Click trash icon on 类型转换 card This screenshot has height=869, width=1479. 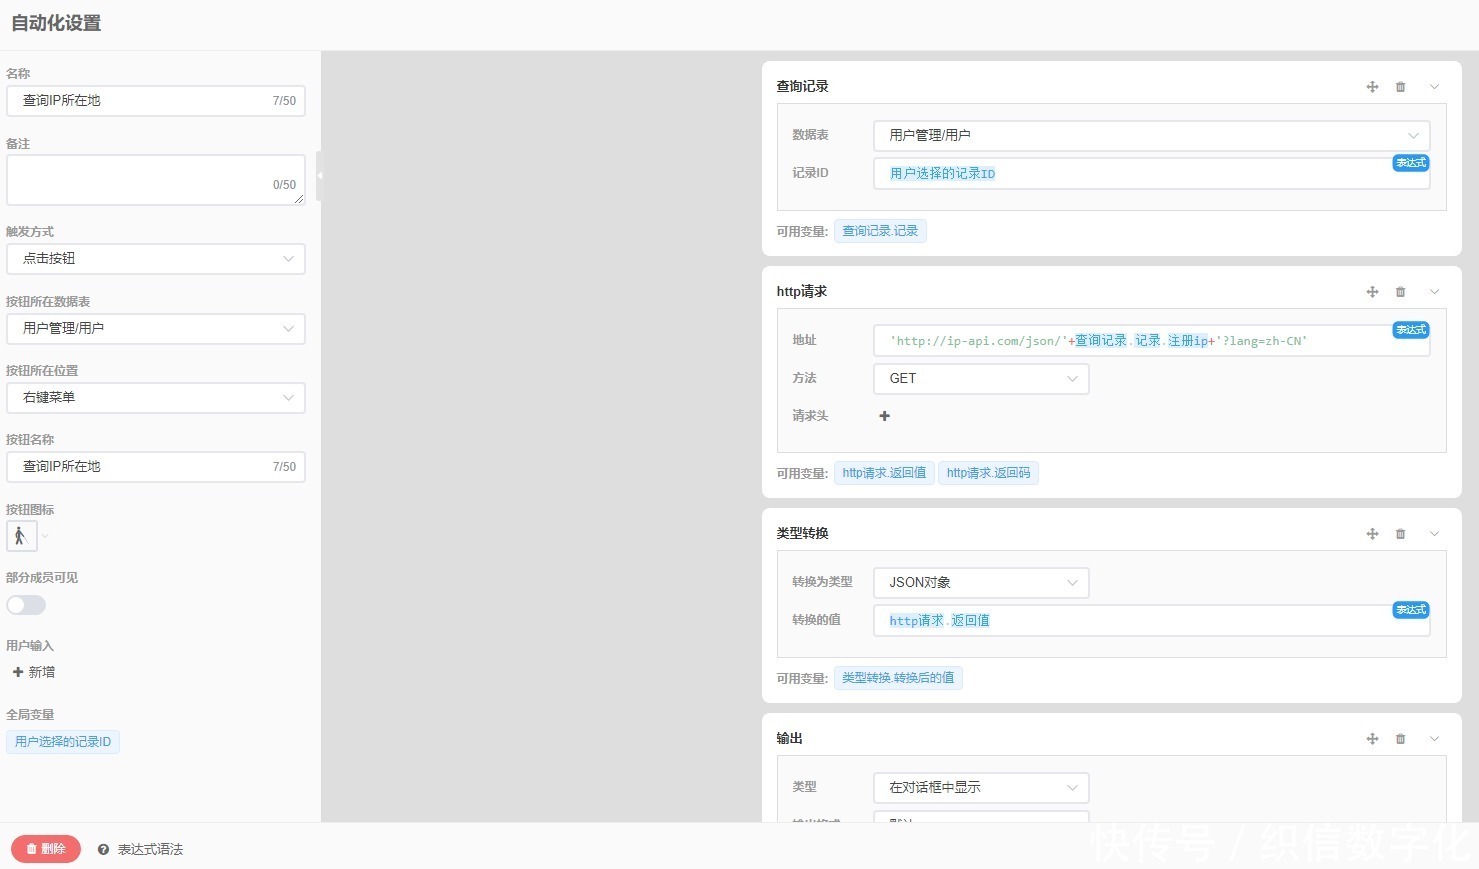(x=1400, y=534)
